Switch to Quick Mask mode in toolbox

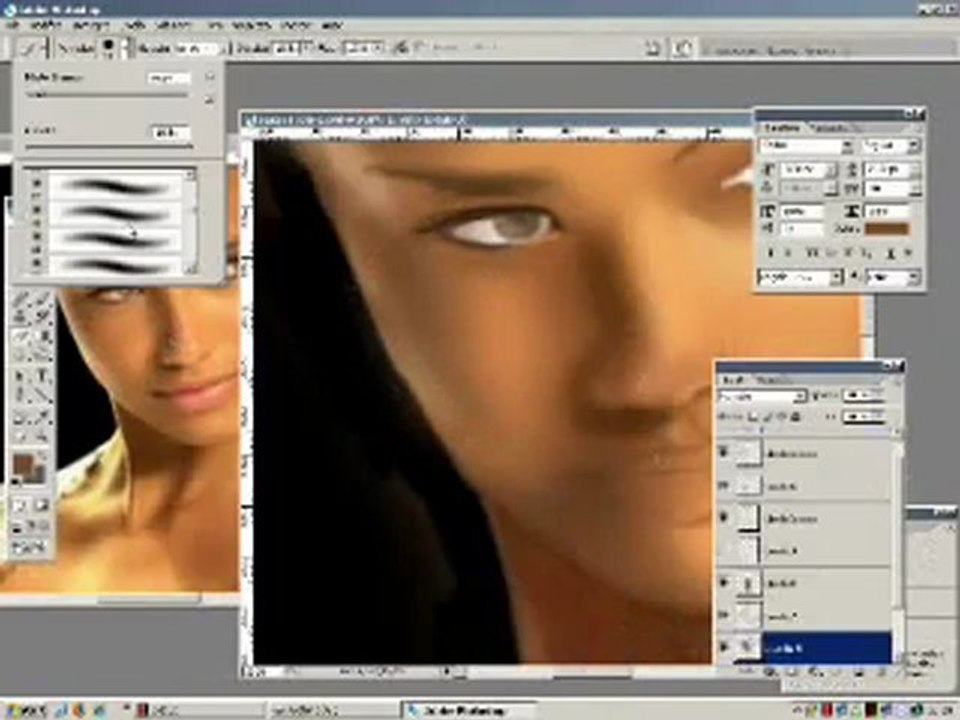click(42, 506)
